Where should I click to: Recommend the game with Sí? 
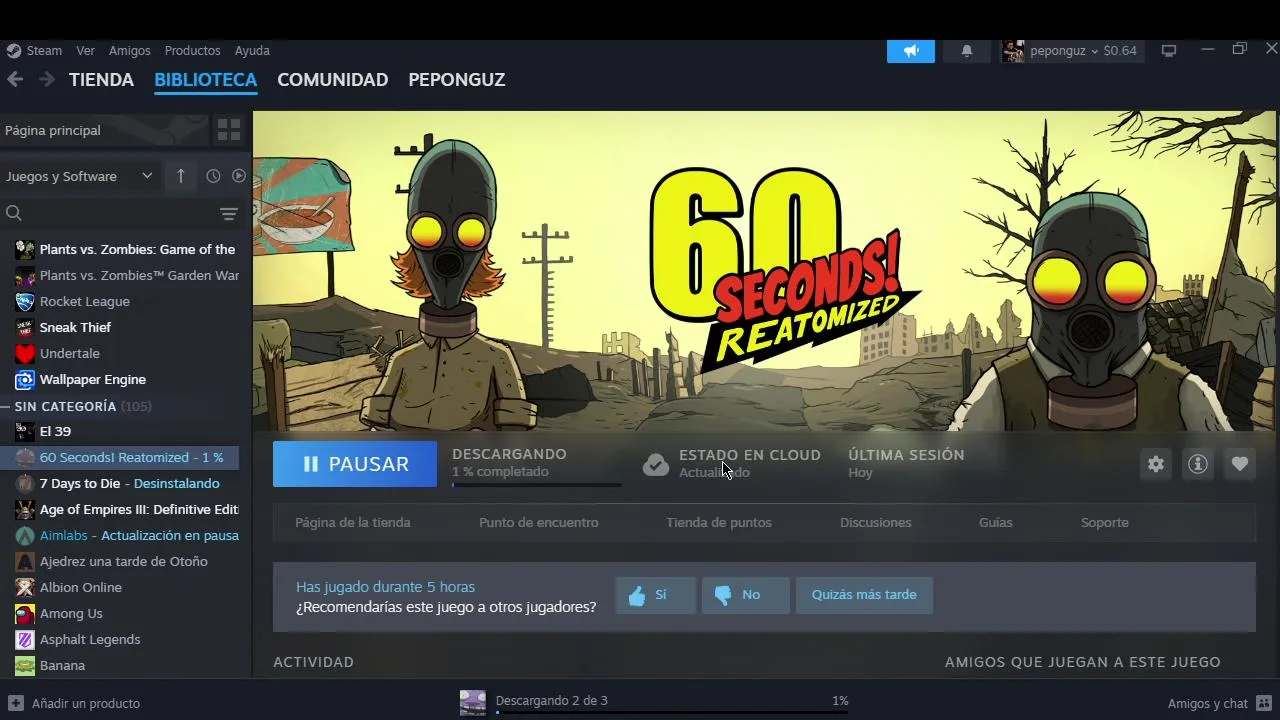click(655, 595)
